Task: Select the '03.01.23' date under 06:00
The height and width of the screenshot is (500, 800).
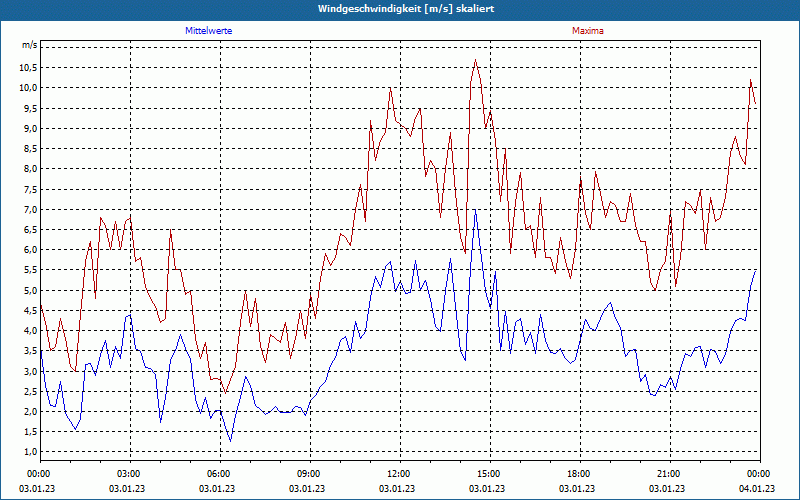Action: pyautogui.click(x=216, y=489)
